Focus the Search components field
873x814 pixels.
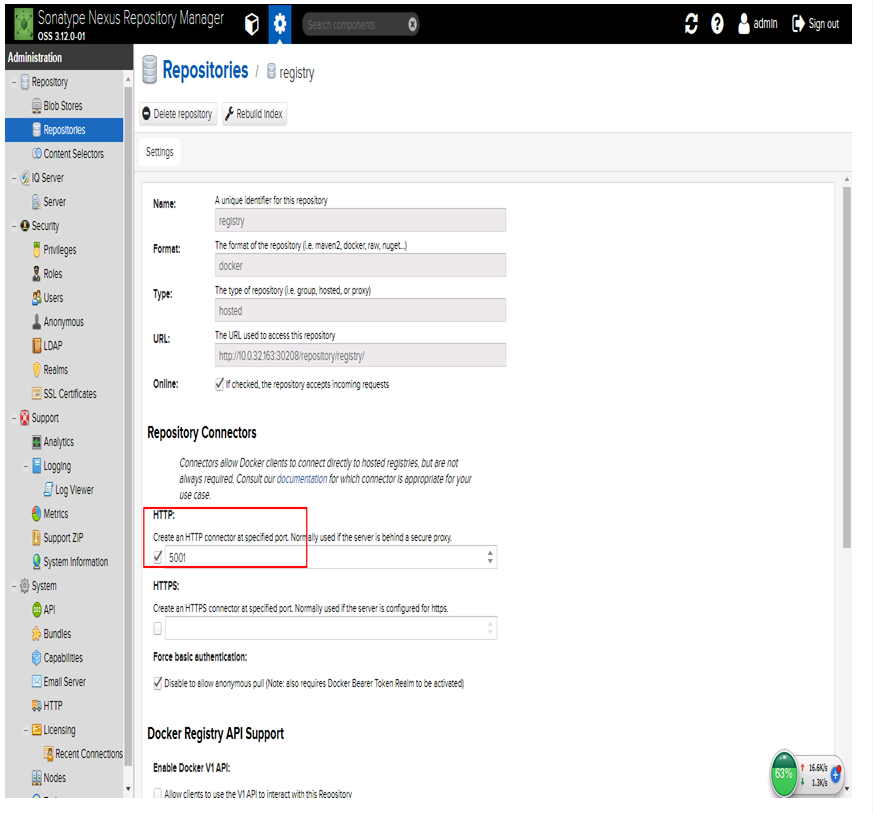(354, 24)
